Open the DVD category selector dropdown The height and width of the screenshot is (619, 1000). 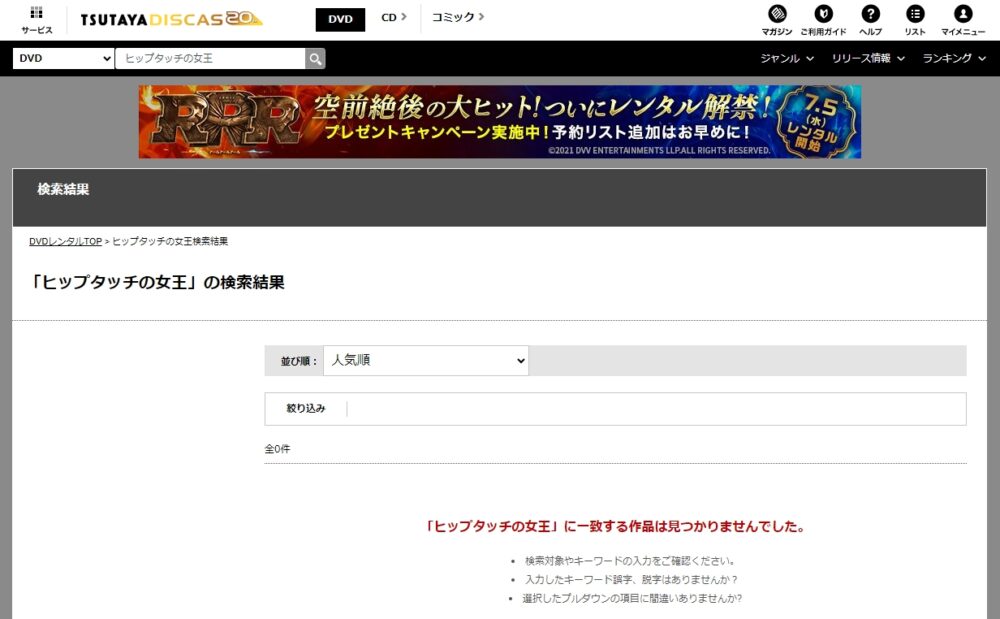click(x=62, y=58)
